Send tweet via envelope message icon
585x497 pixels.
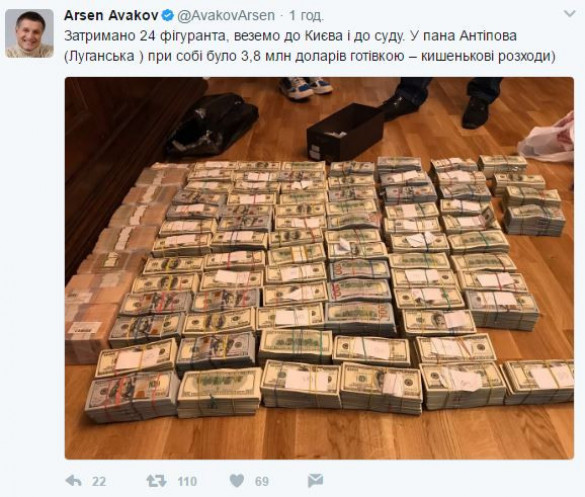[315, 481]
